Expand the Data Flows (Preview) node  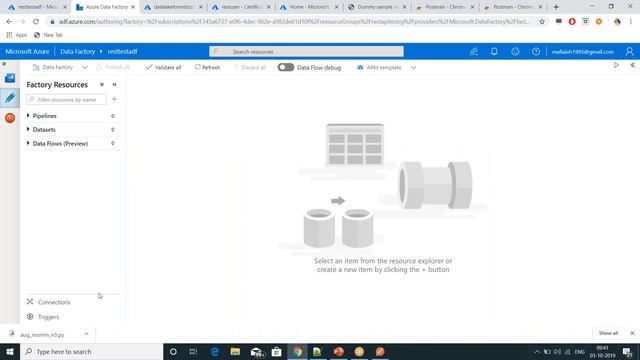(x=28, y=143)
